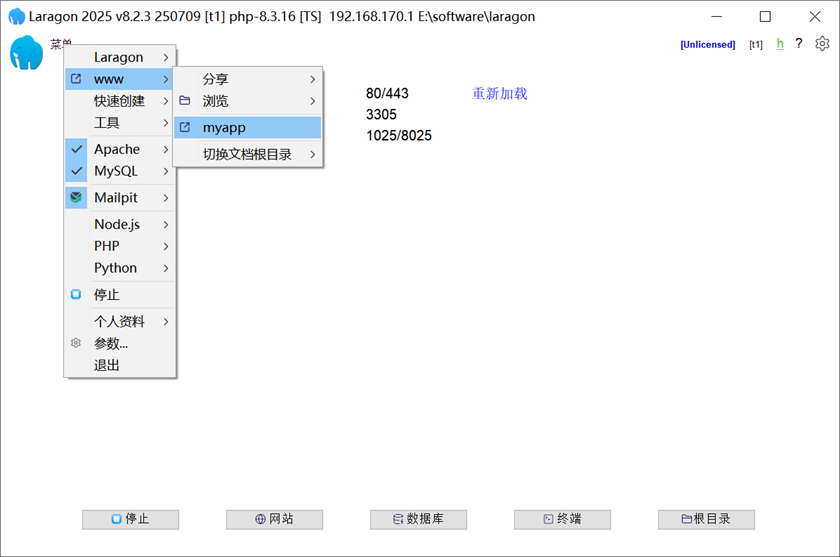Viewport: 840px width, 557px height.
Task: Click the 停止 button at bottom
Action: 131,519
